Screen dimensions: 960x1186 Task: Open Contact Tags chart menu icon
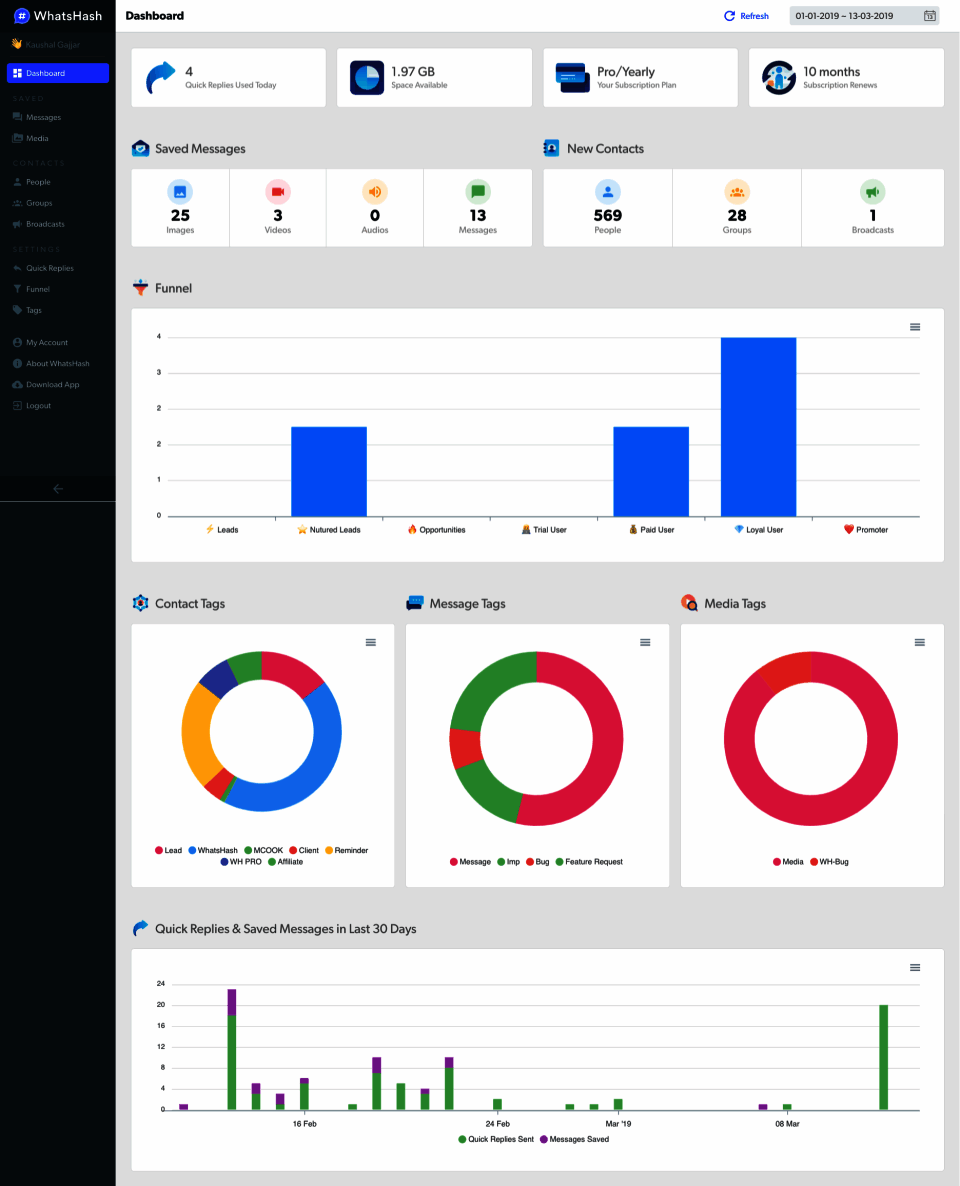point(371,642)
